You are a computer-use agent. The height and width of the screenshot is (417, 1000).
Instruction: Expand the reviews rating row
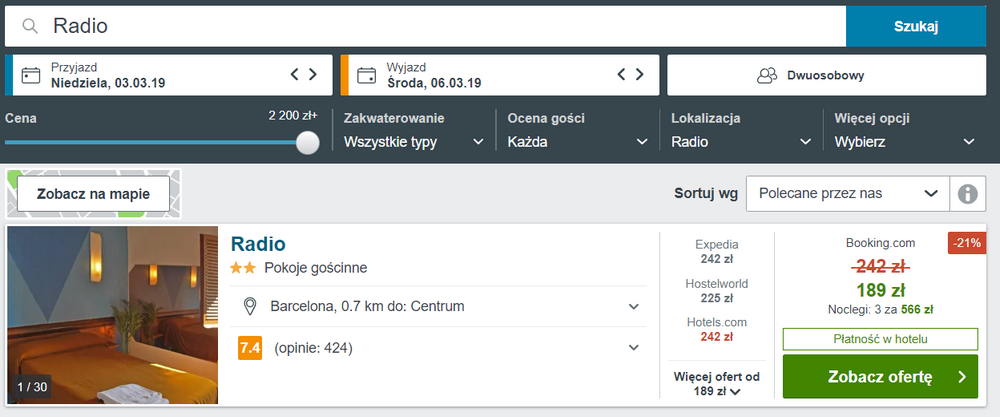(438, 348)
